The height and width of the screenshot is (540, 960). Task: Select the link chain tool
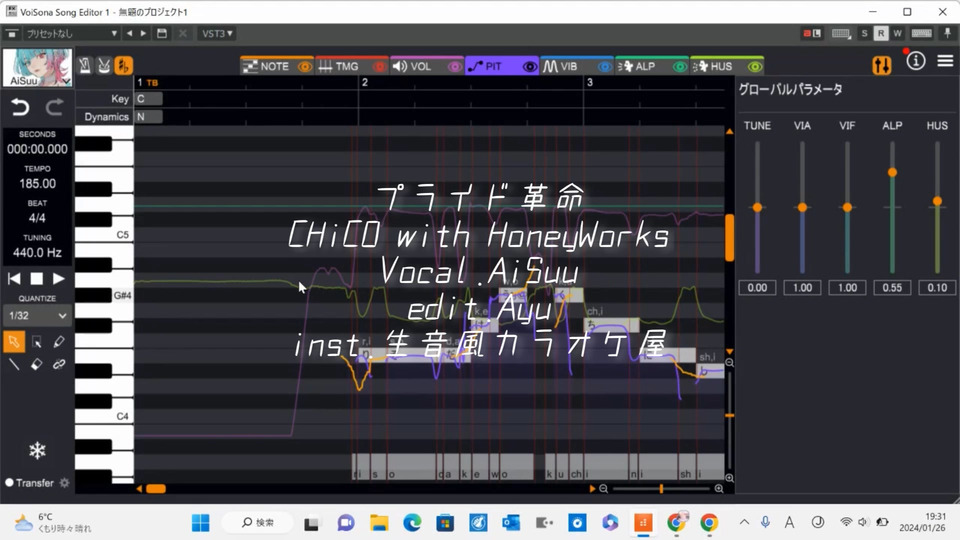click(59, 364)
